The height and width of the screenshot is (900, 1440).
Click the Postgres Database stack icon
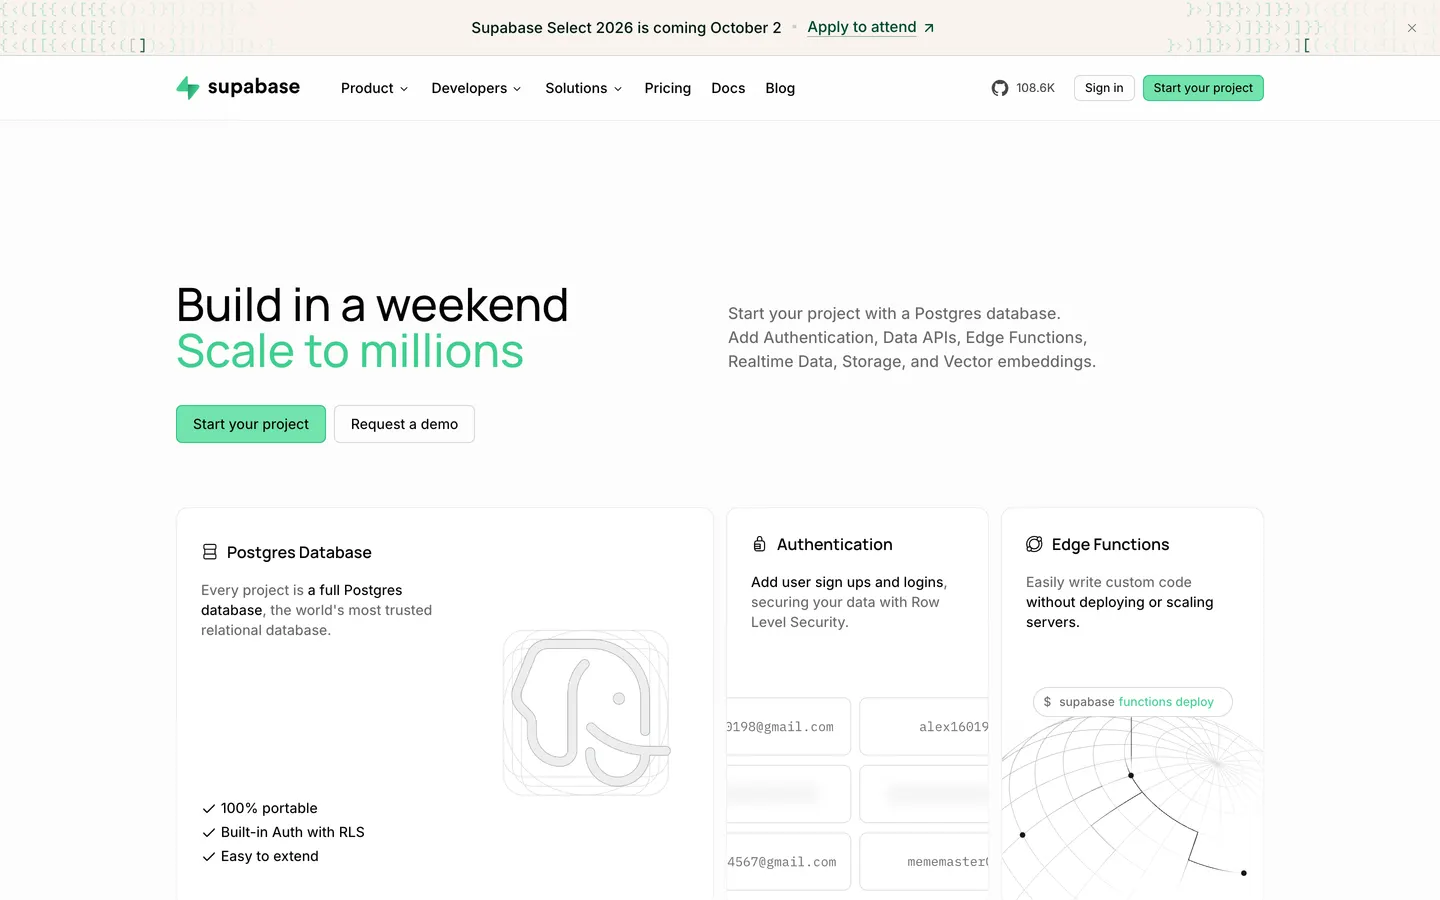coord(210,552)
